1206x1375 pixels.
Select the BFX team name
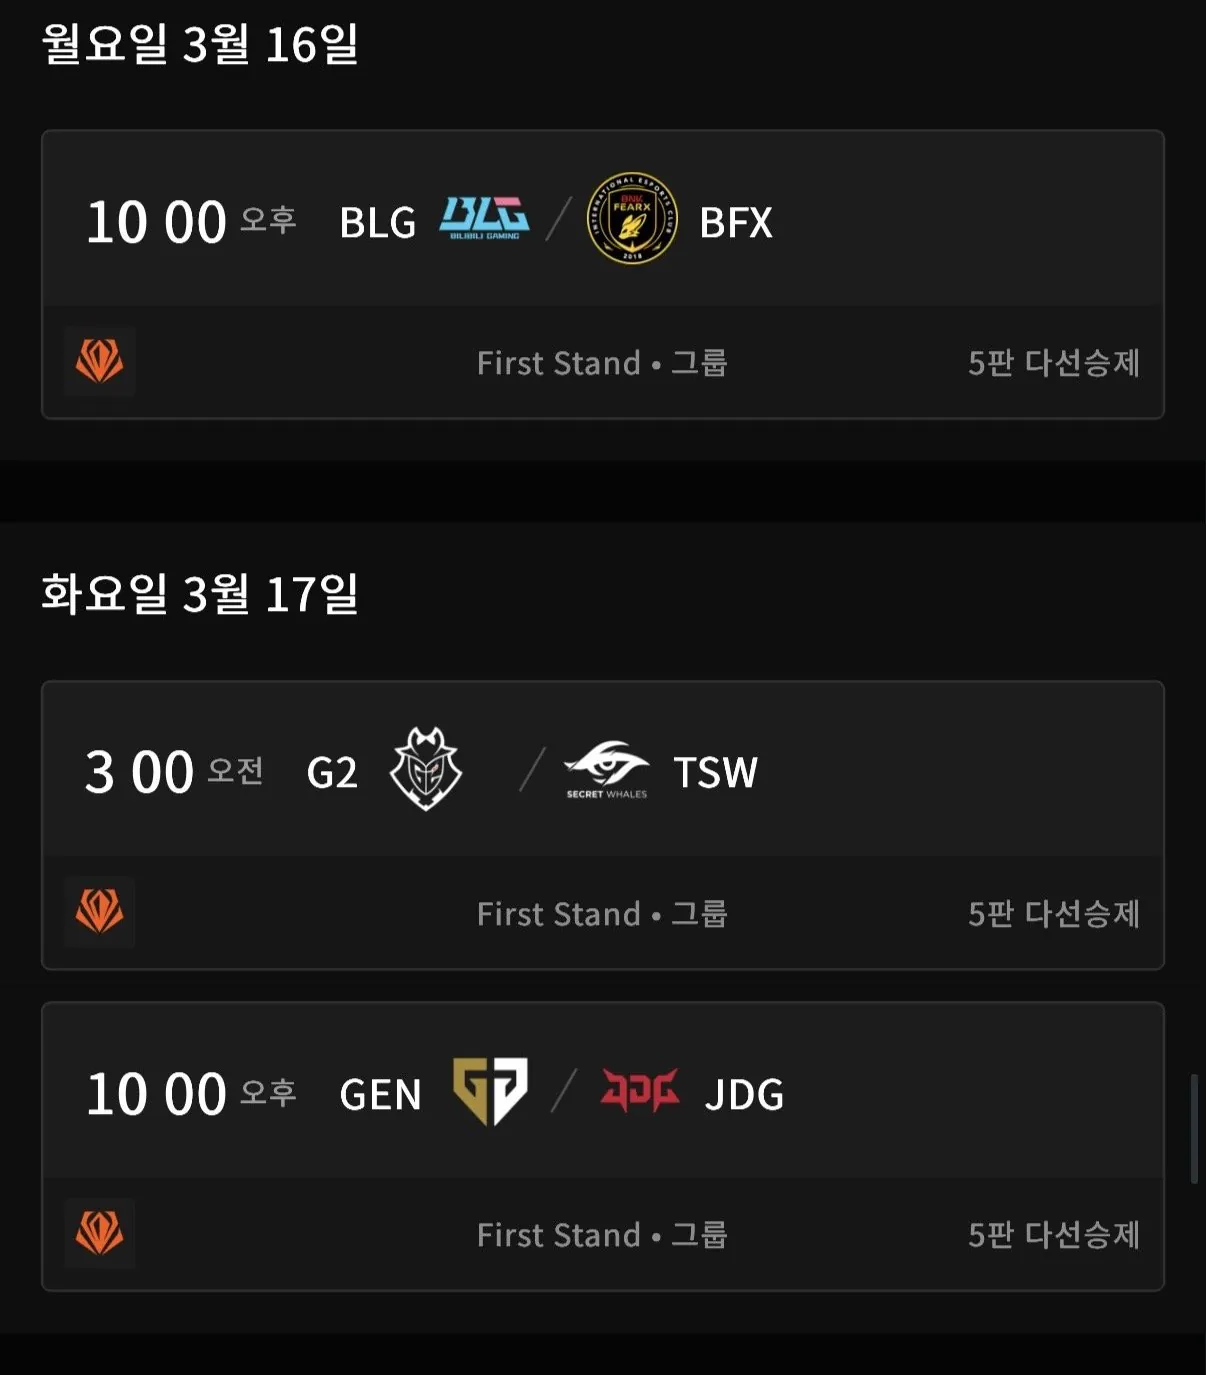coord(736,223)
